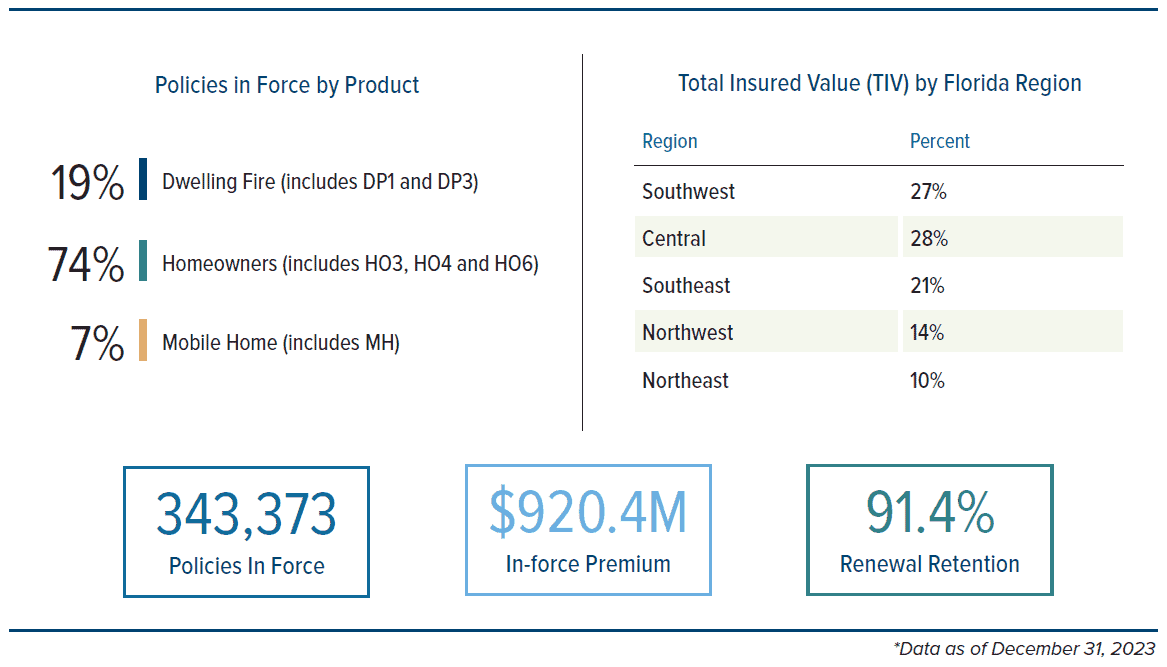Click the Policies in Force by Product heading
This screenshot has width=1167, height=667.
[287, 86]
